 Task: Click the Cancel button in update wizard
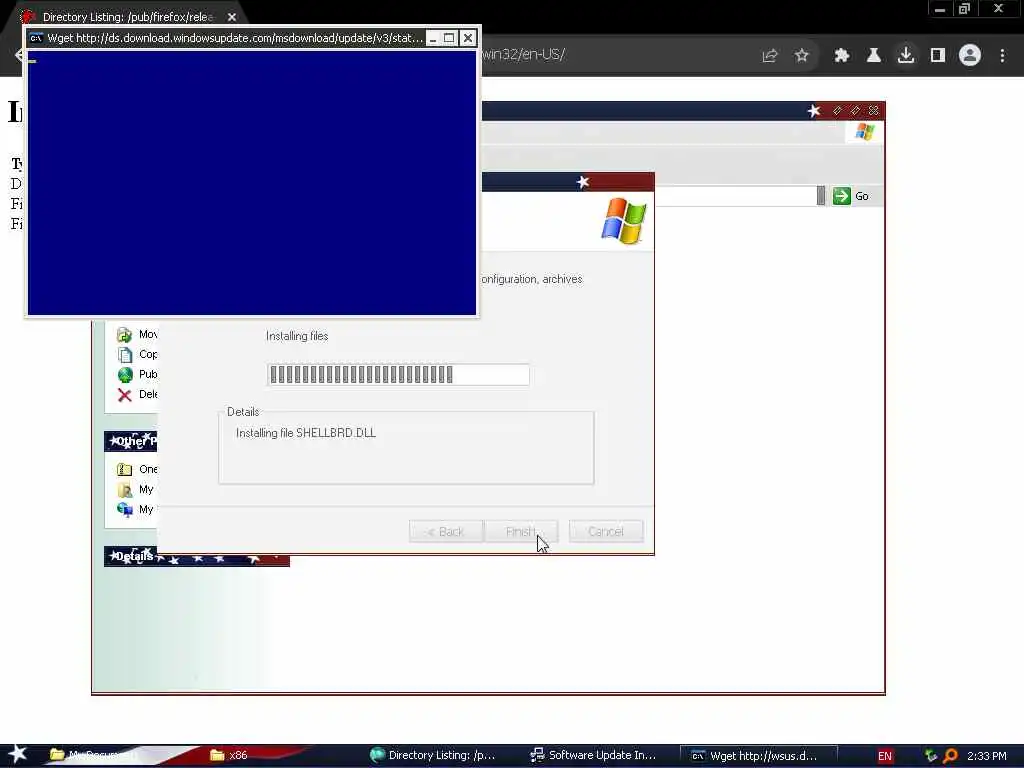click(x=606, y=532)
